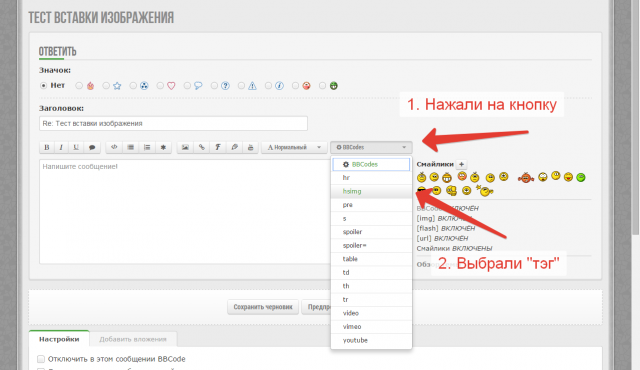Screen dimensions: 640x370
Task: Click the YouTube toolbar button
Action: click(250, 147)
